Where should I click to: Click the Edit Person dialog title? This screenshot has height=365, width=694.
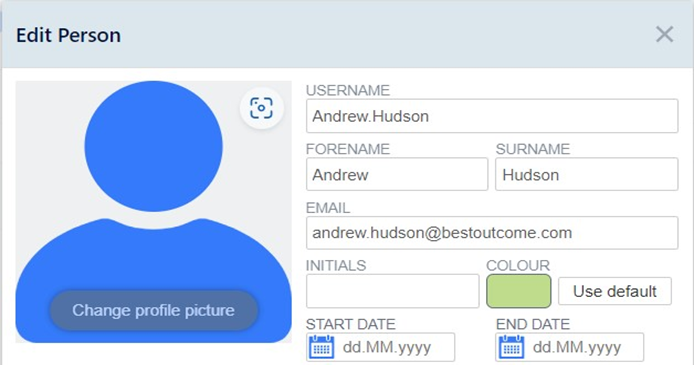68,35
